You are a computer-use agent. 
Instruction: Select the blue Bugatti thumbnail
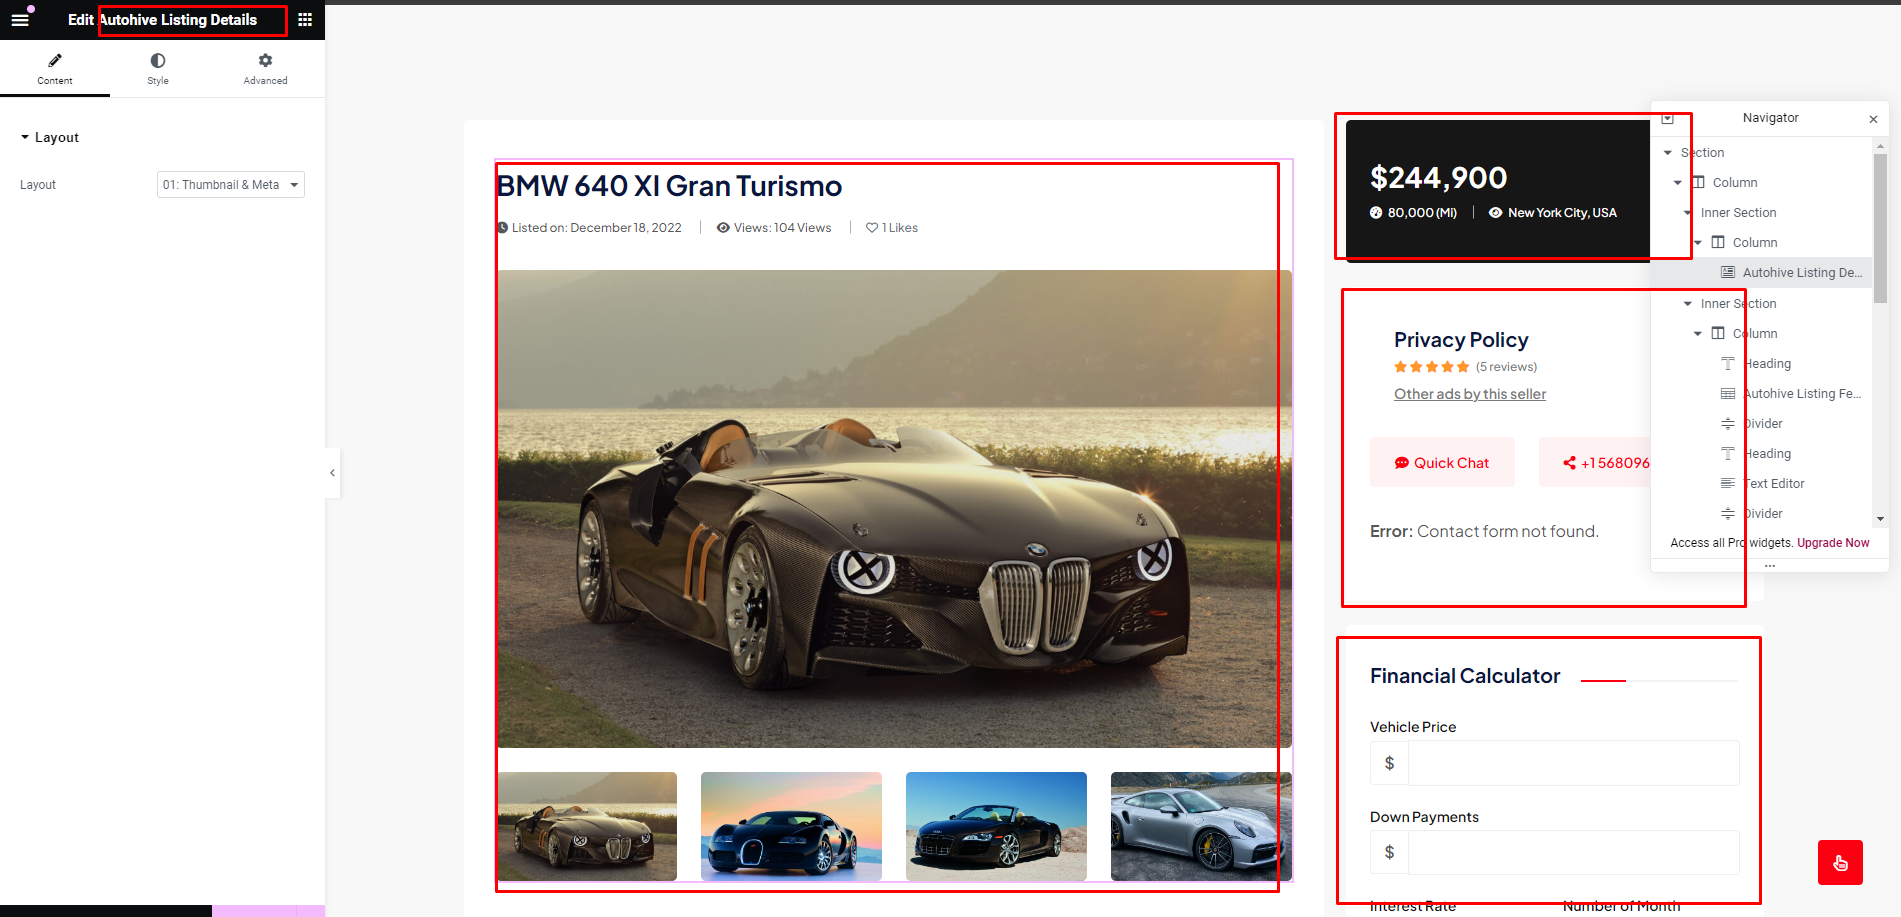point(791,826)
